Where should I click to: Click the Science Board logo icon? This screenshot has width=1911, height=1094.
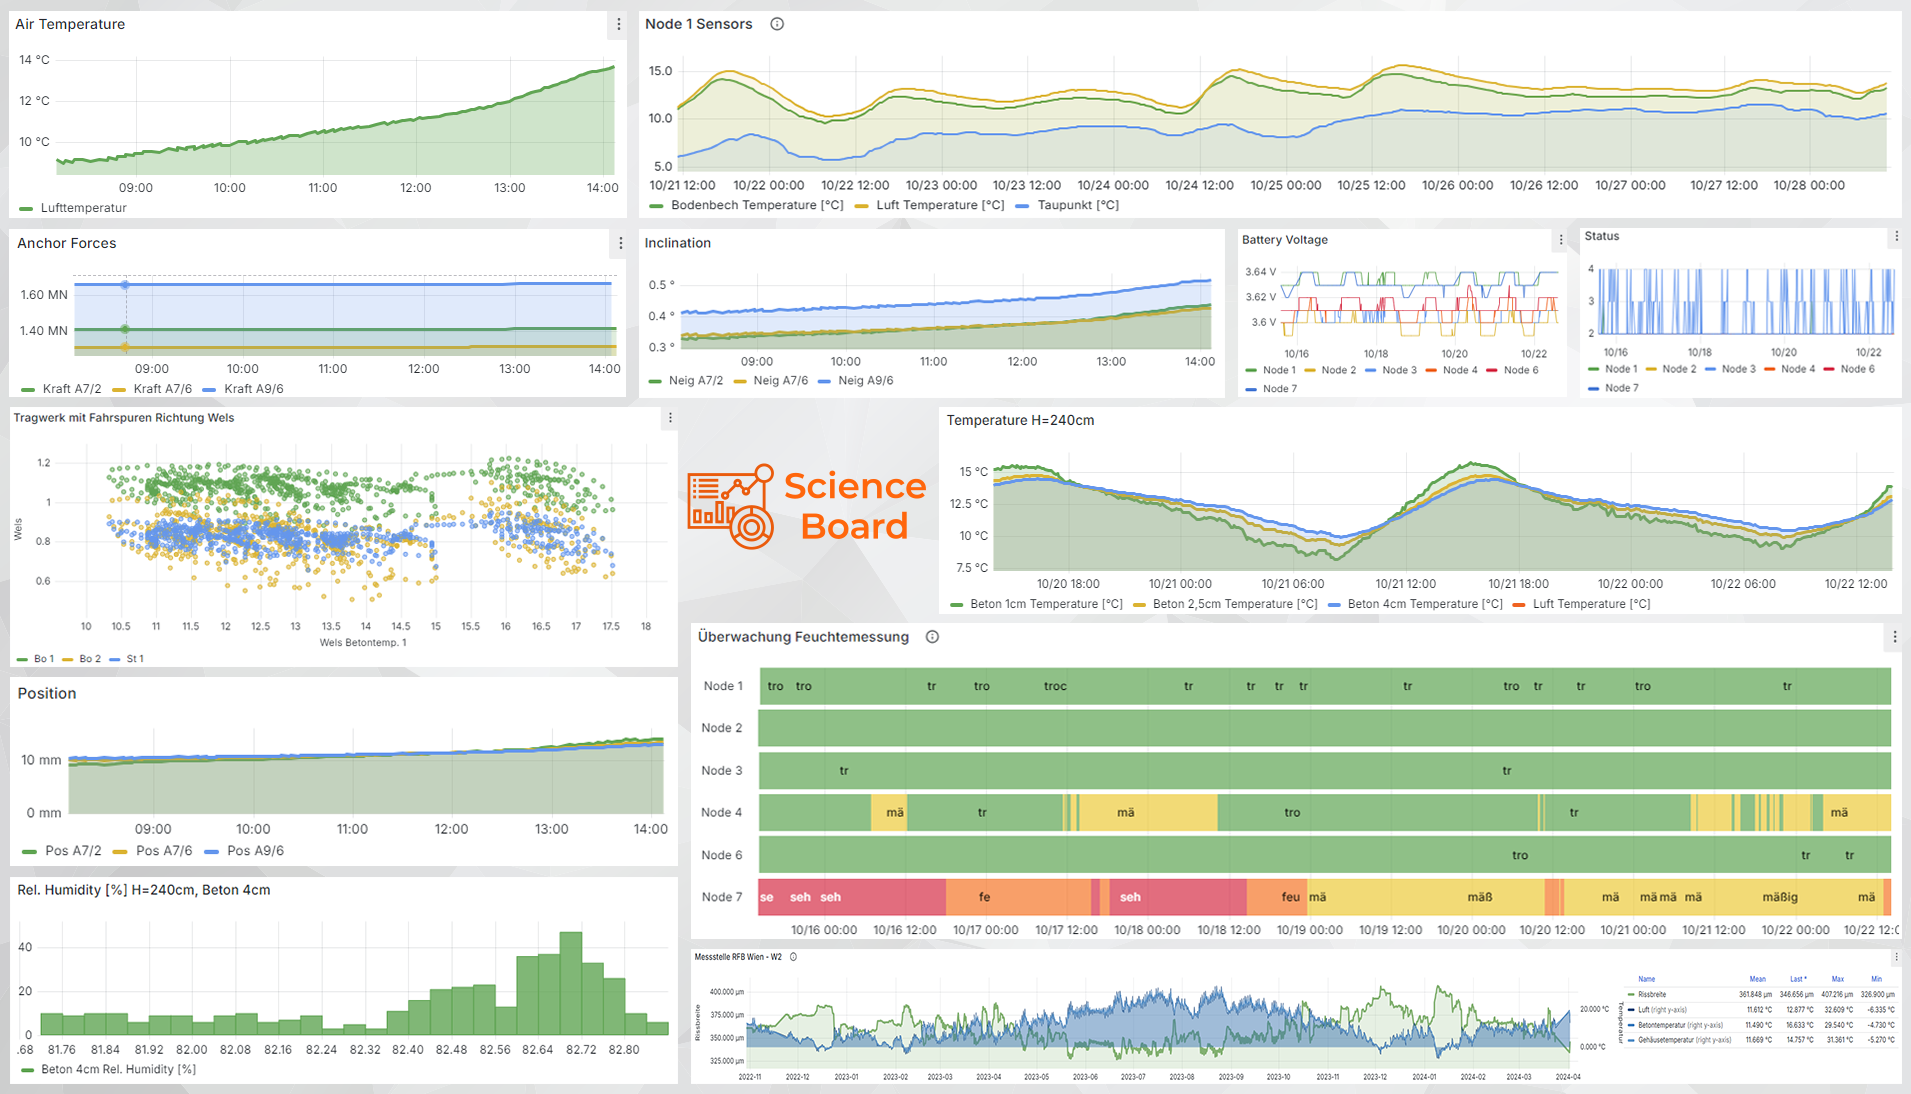pos(731,507)
